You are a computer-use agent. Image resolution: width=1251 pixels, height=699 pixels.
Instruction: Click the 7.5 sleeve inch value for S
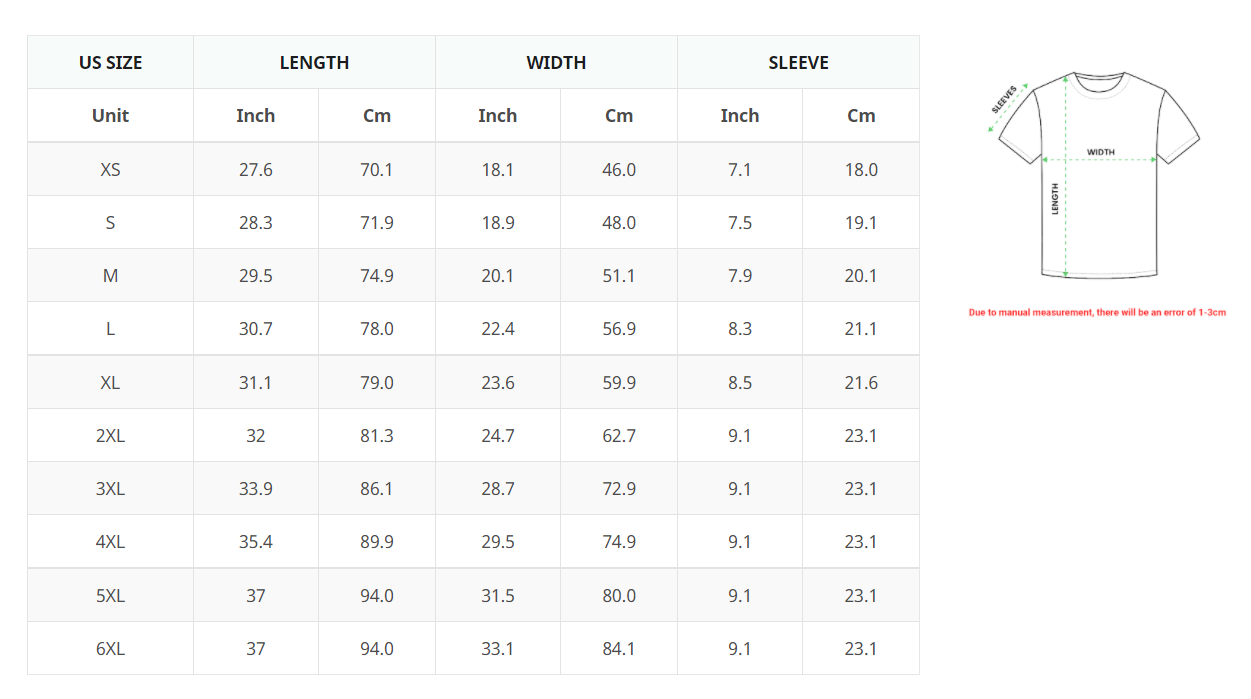click(x=740, y=222)
